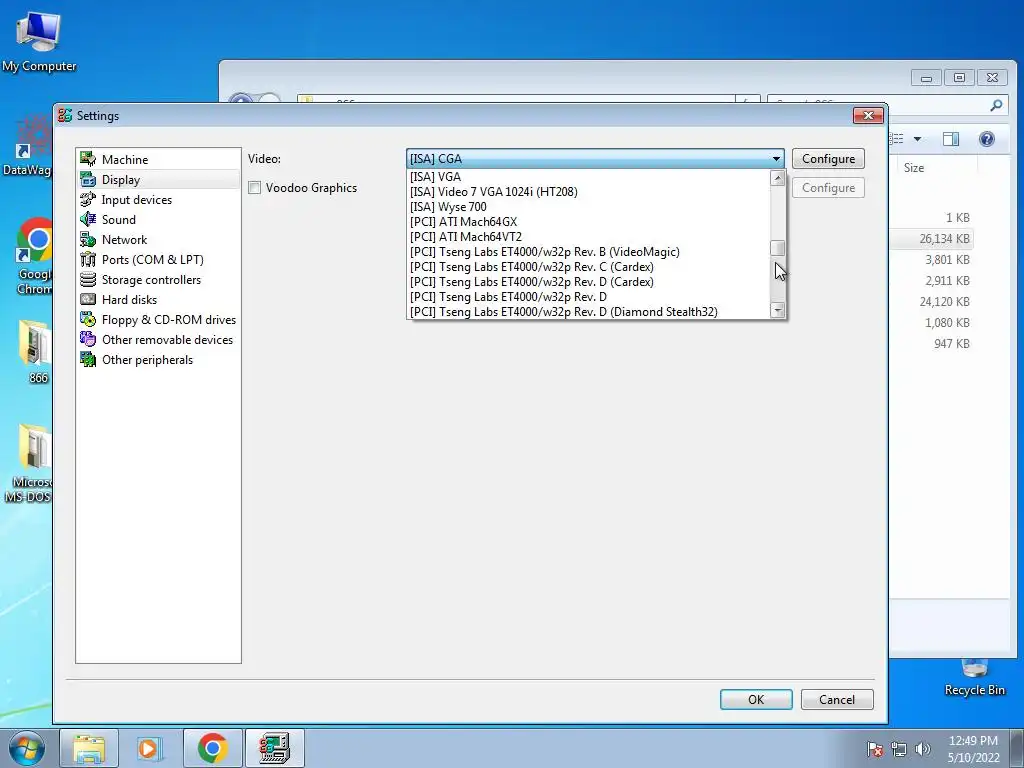Image resolution: width=1024 pixels, height=768 pixels.
Task: Confirm settings with OK
Action: [x=756, y=699]
